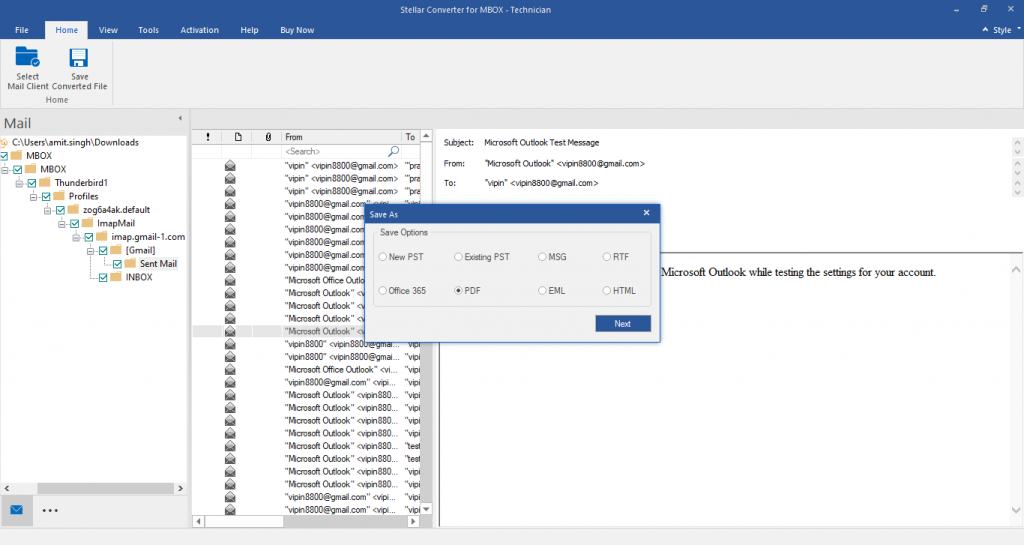This screenshot has width=1024, height=545.
Task: Select the Existing PST radio option
Action: point(482,257)
